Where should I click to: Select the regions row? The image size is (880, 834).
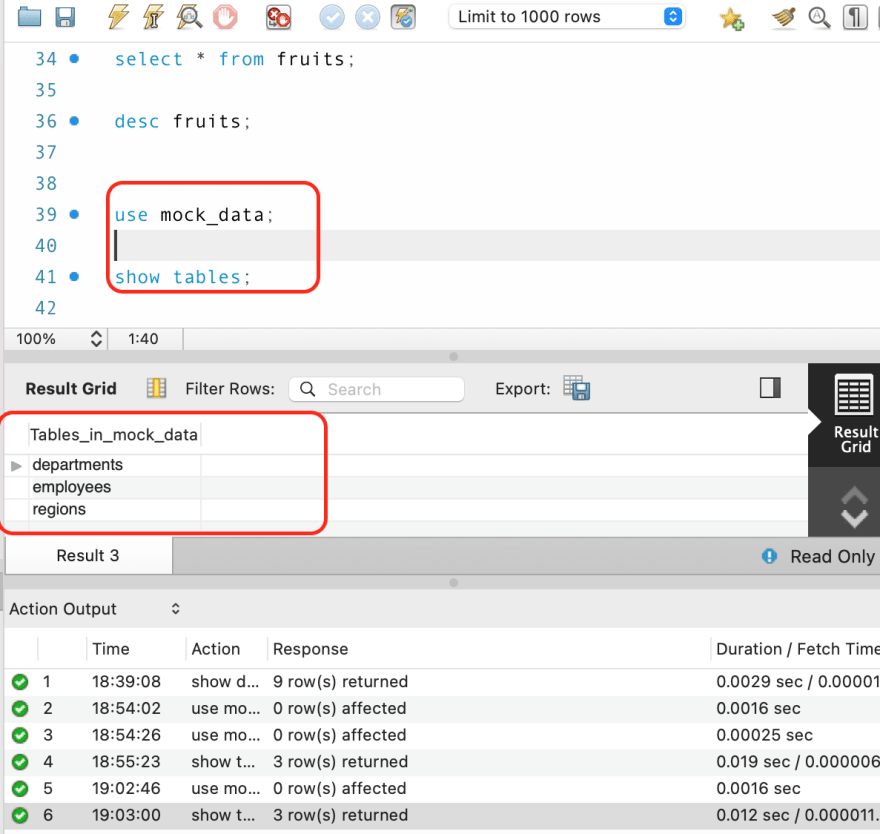(x=114, y=510)
